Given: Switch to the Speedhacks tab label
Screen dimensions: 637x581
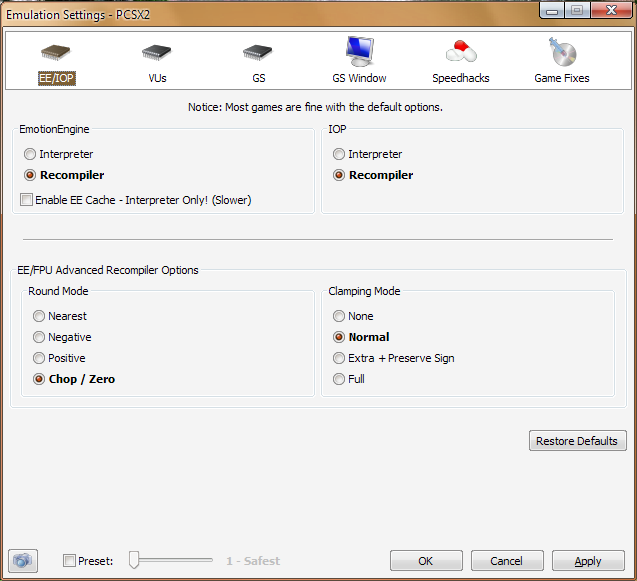Looking at the screenshot, I should point(461,78).
